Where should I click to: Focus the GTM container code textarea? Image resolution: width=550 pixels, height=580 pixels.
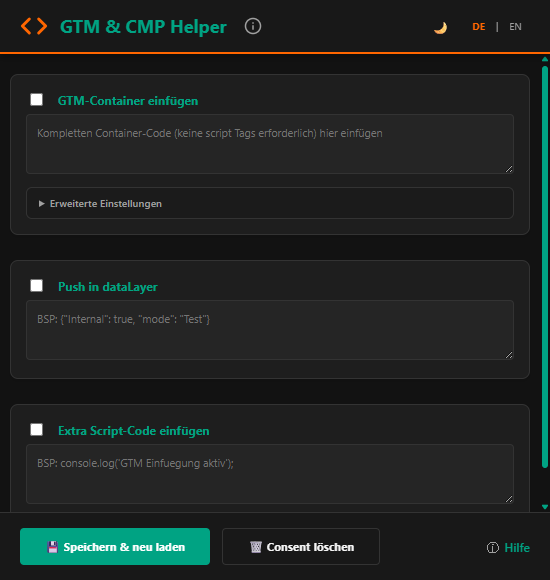[x=270, y=144]
